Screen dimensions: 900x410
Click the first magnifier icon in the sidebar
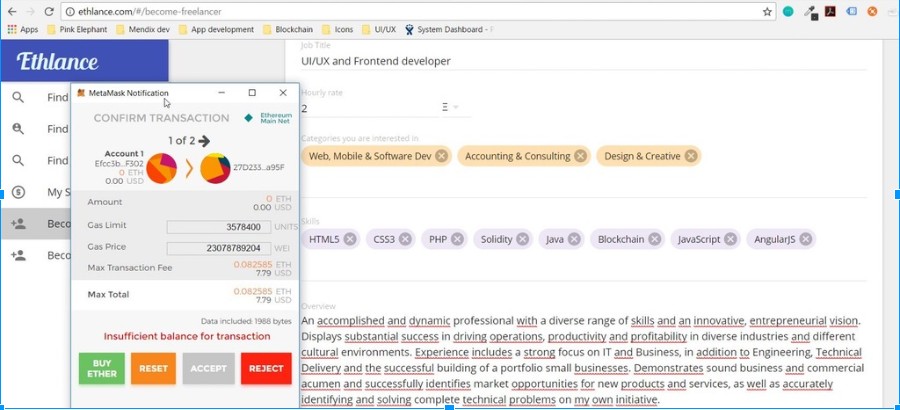(x=18, y=98)
